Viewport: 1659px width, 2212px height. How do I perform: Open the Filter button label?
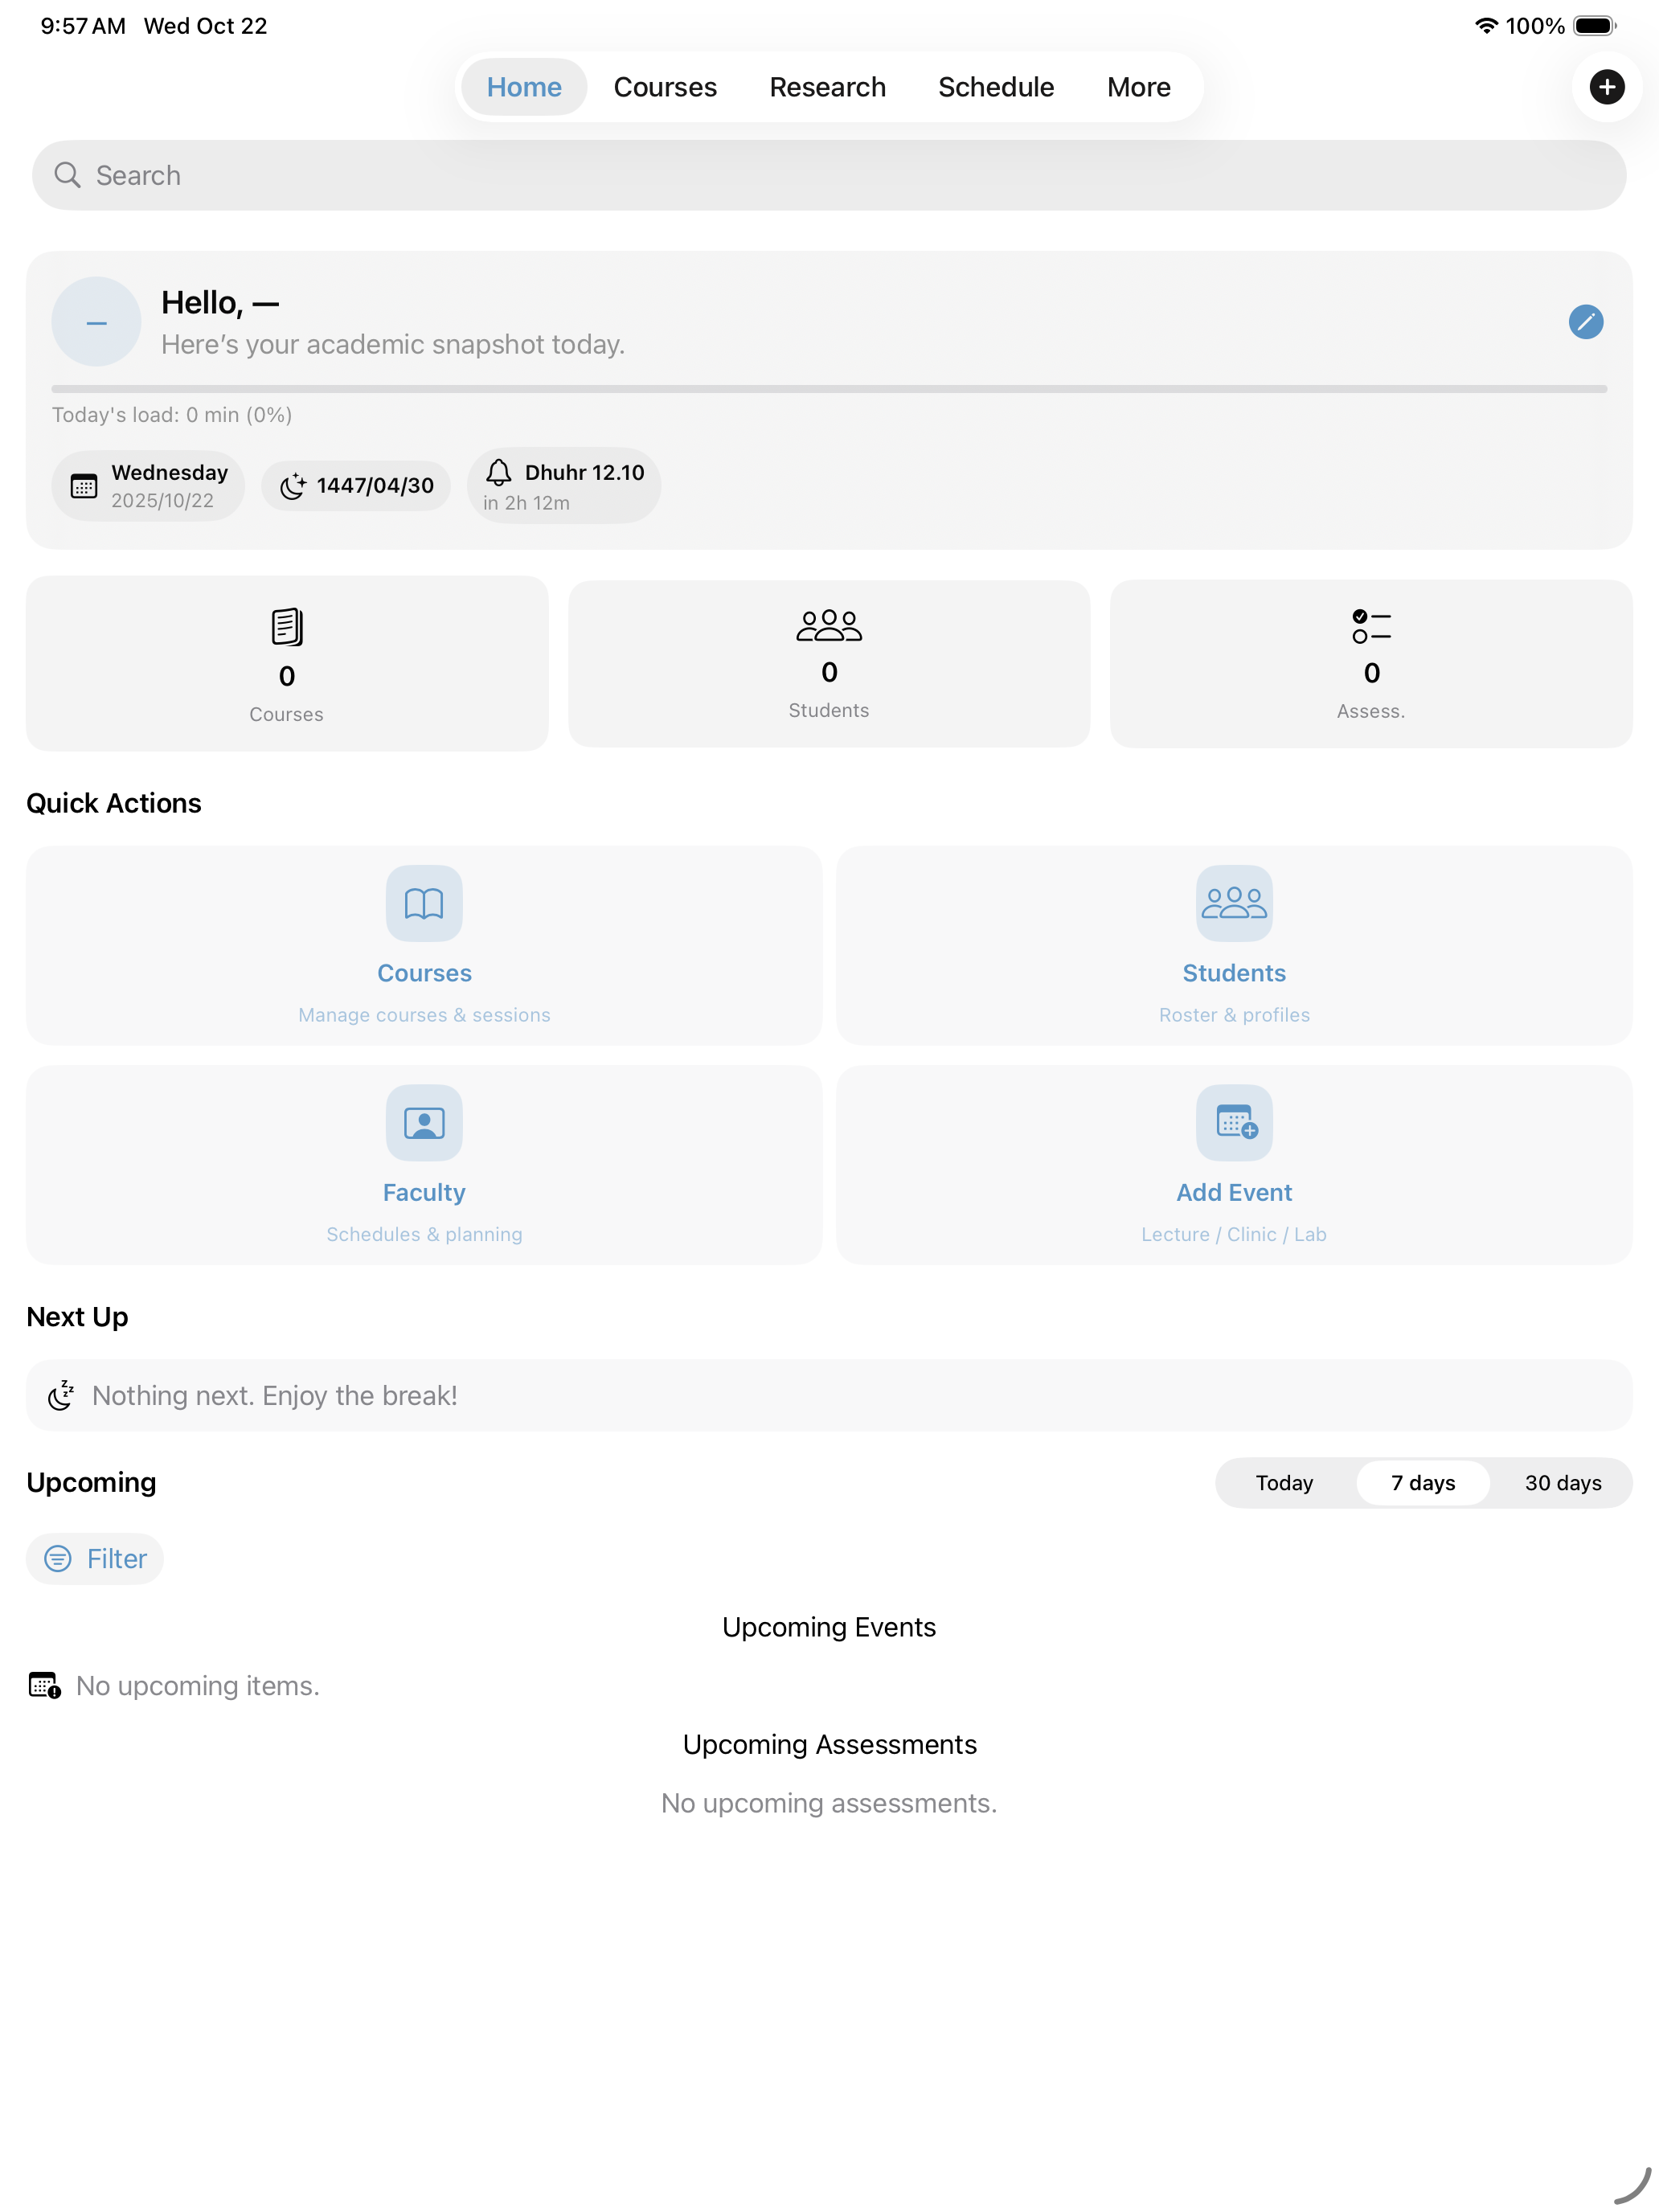116,1559
